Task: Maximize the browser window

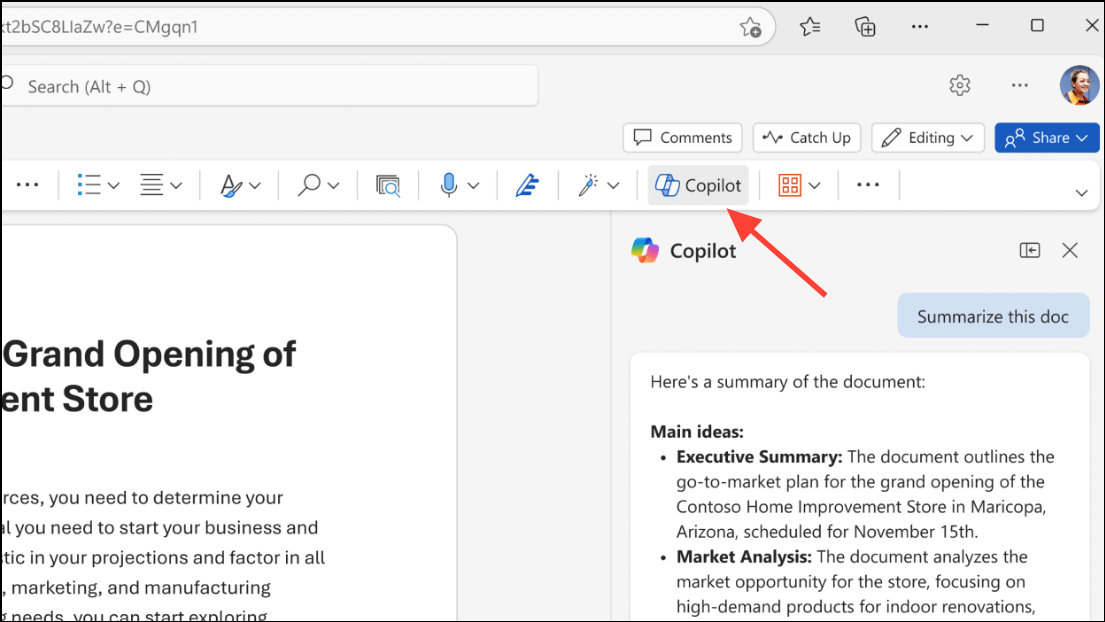Action: pos(1037,25)
